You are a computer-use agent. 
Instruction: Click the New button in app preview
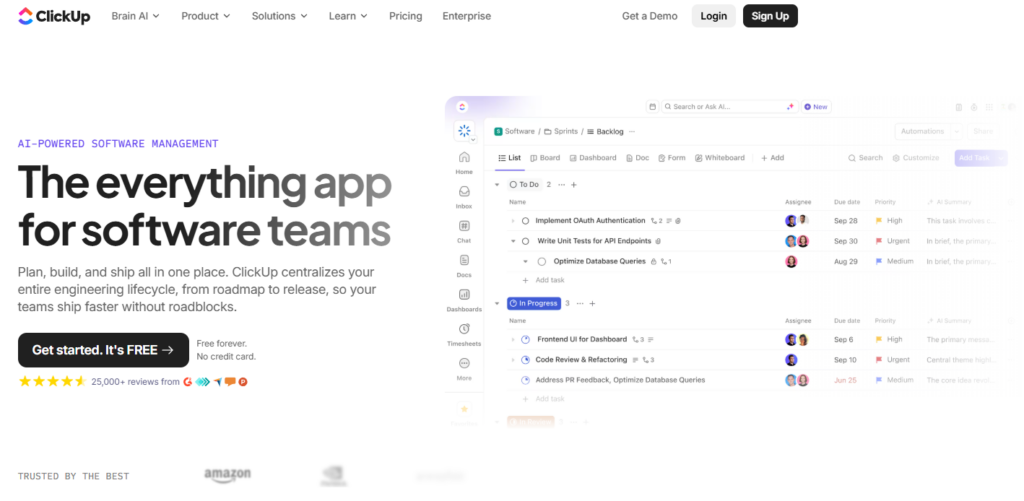pyautogui.click(x=816, y=106)
